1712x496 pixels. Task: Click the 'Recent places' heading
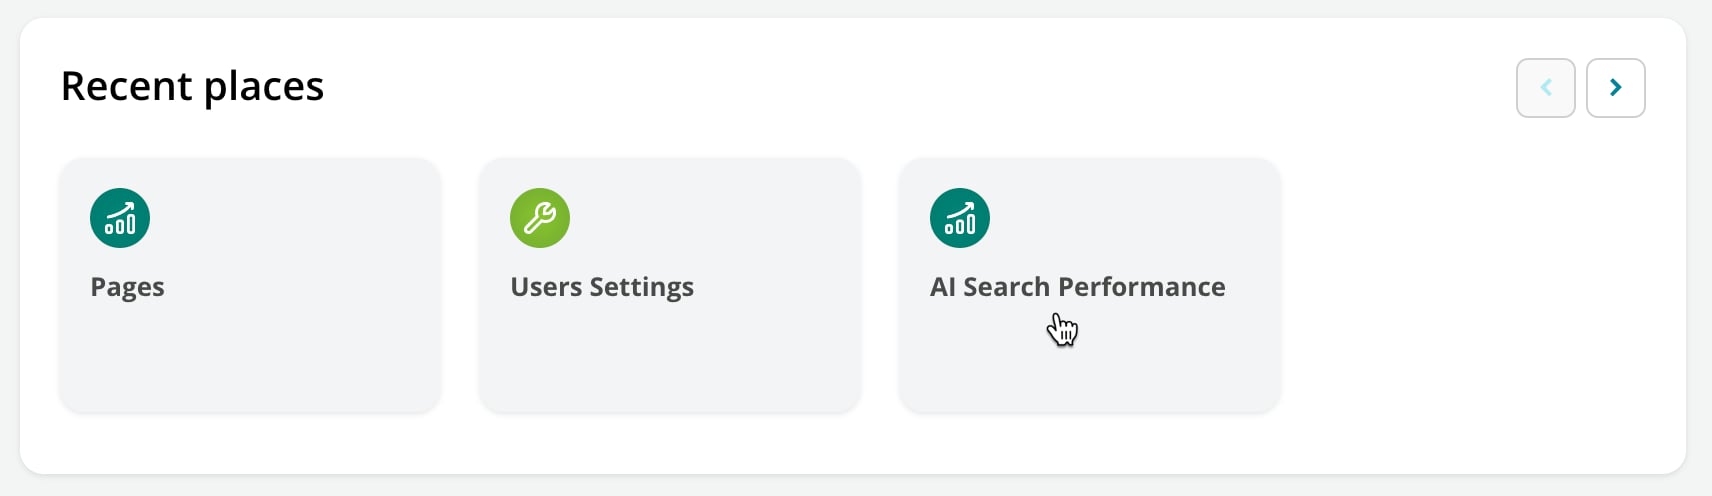click(192, 86)
